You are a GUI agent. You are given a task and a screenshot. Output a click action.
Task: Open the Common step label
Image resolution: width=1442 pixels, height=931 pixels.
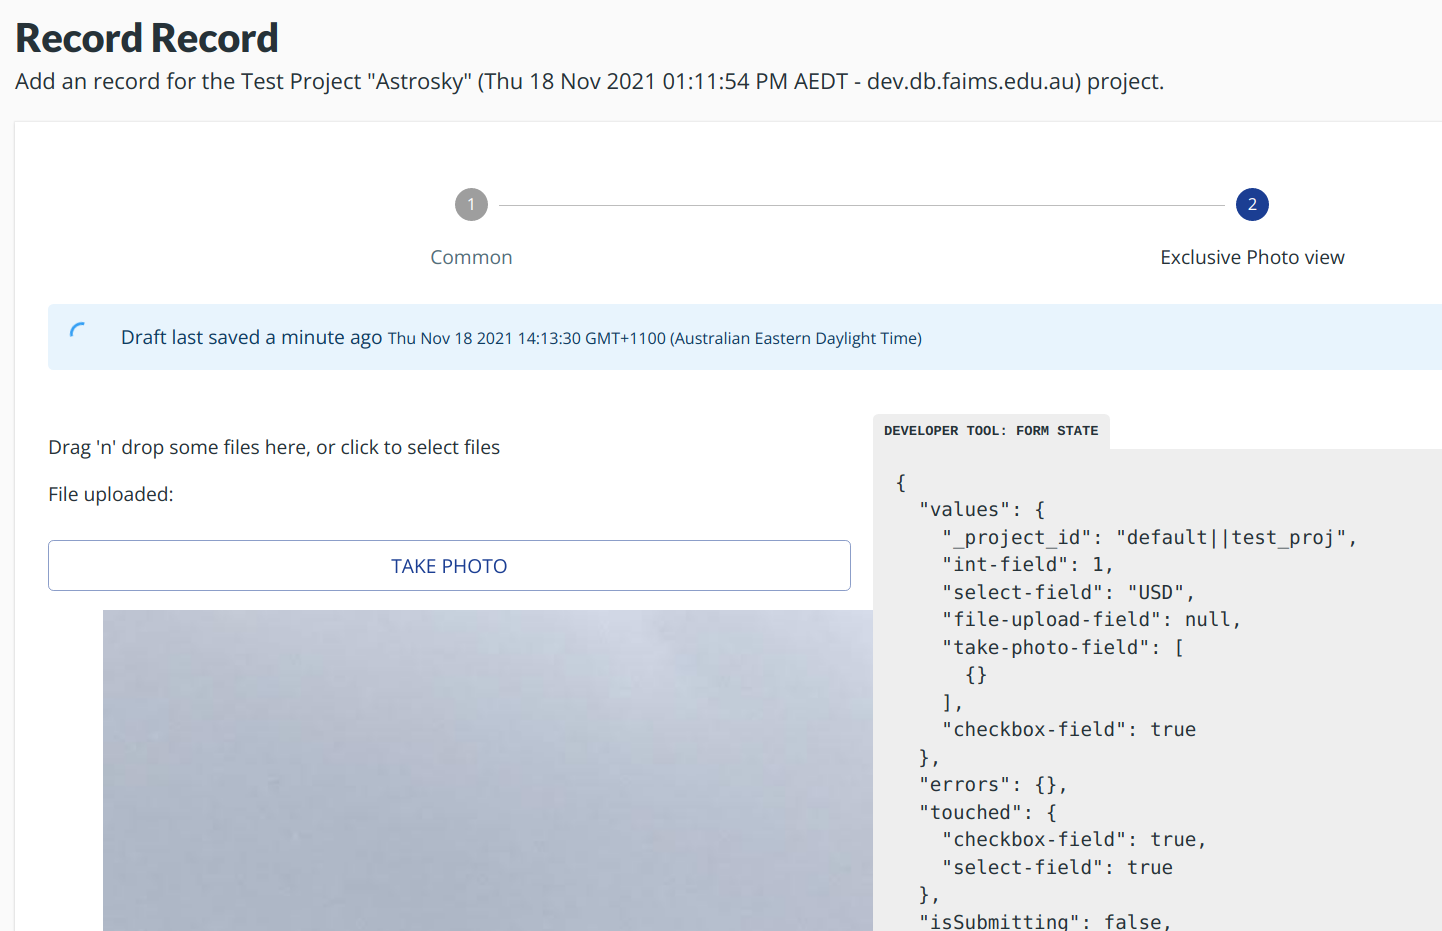click(471, 257)
